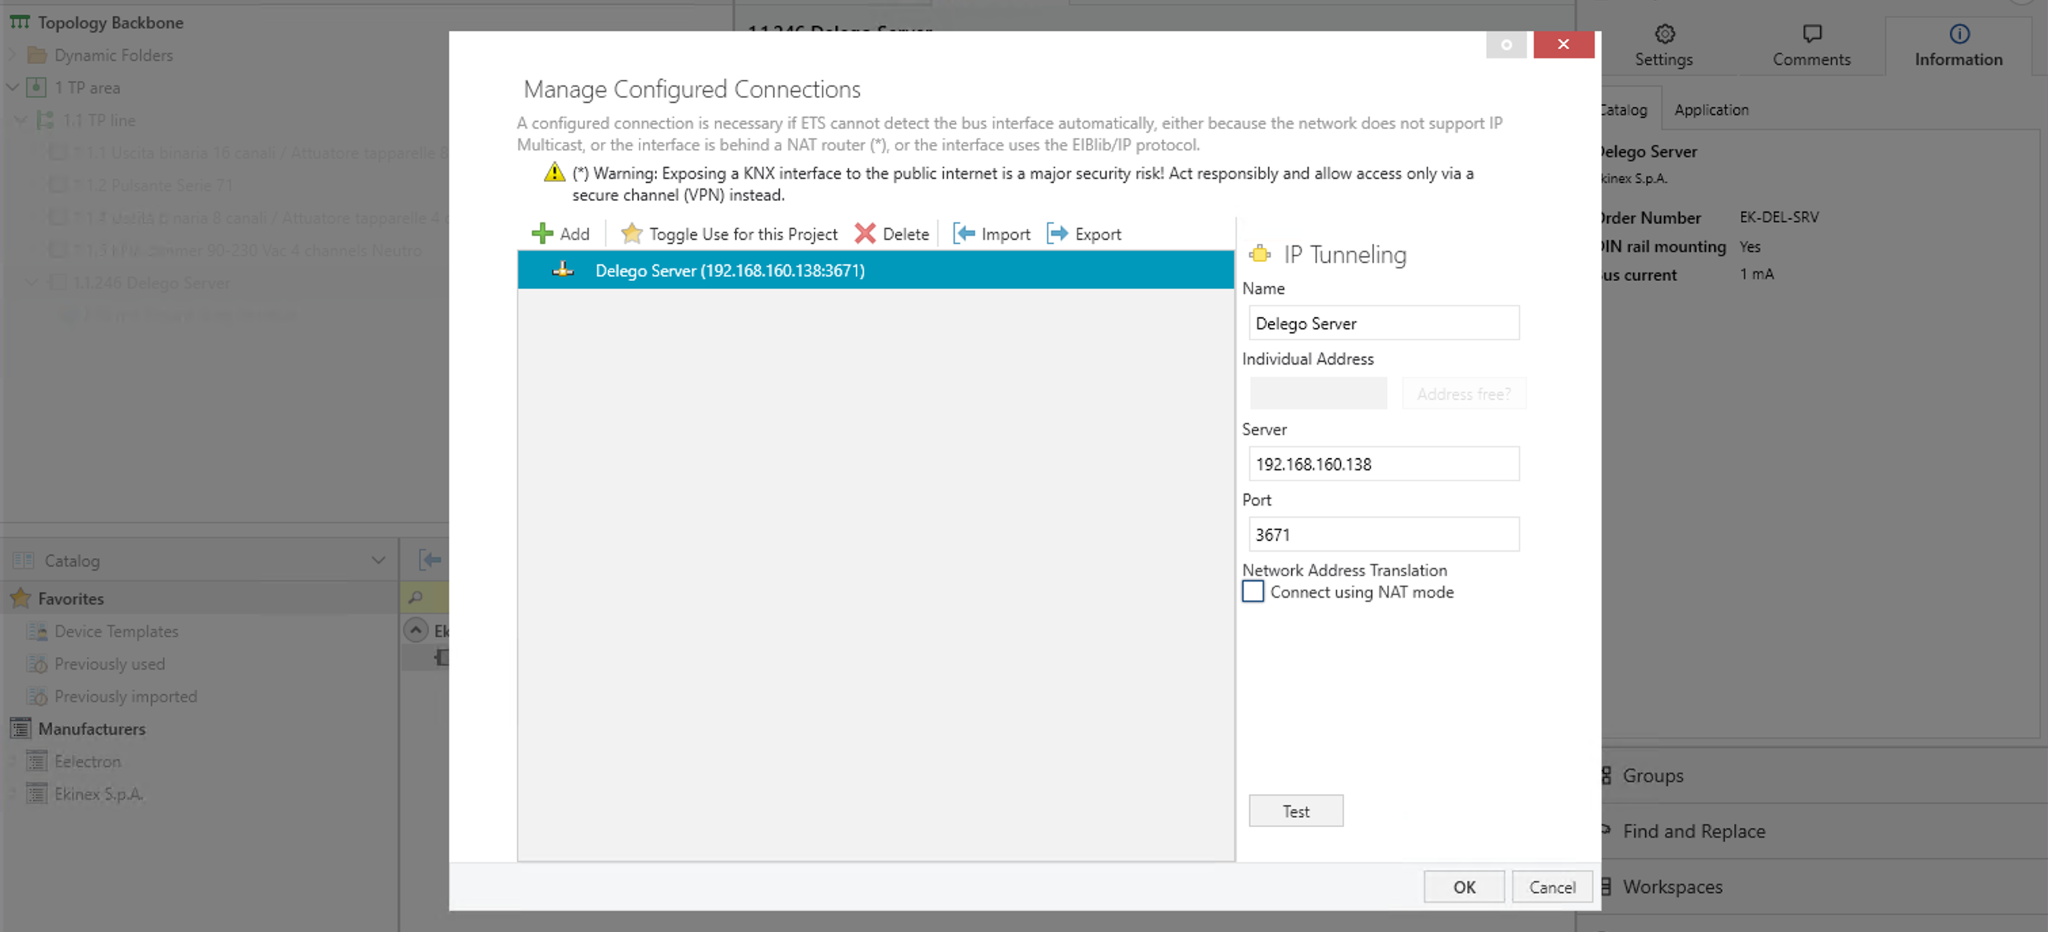The image size is (2048, 932).
Task: Open Previously used catalog item
Action: pos(109,664)
